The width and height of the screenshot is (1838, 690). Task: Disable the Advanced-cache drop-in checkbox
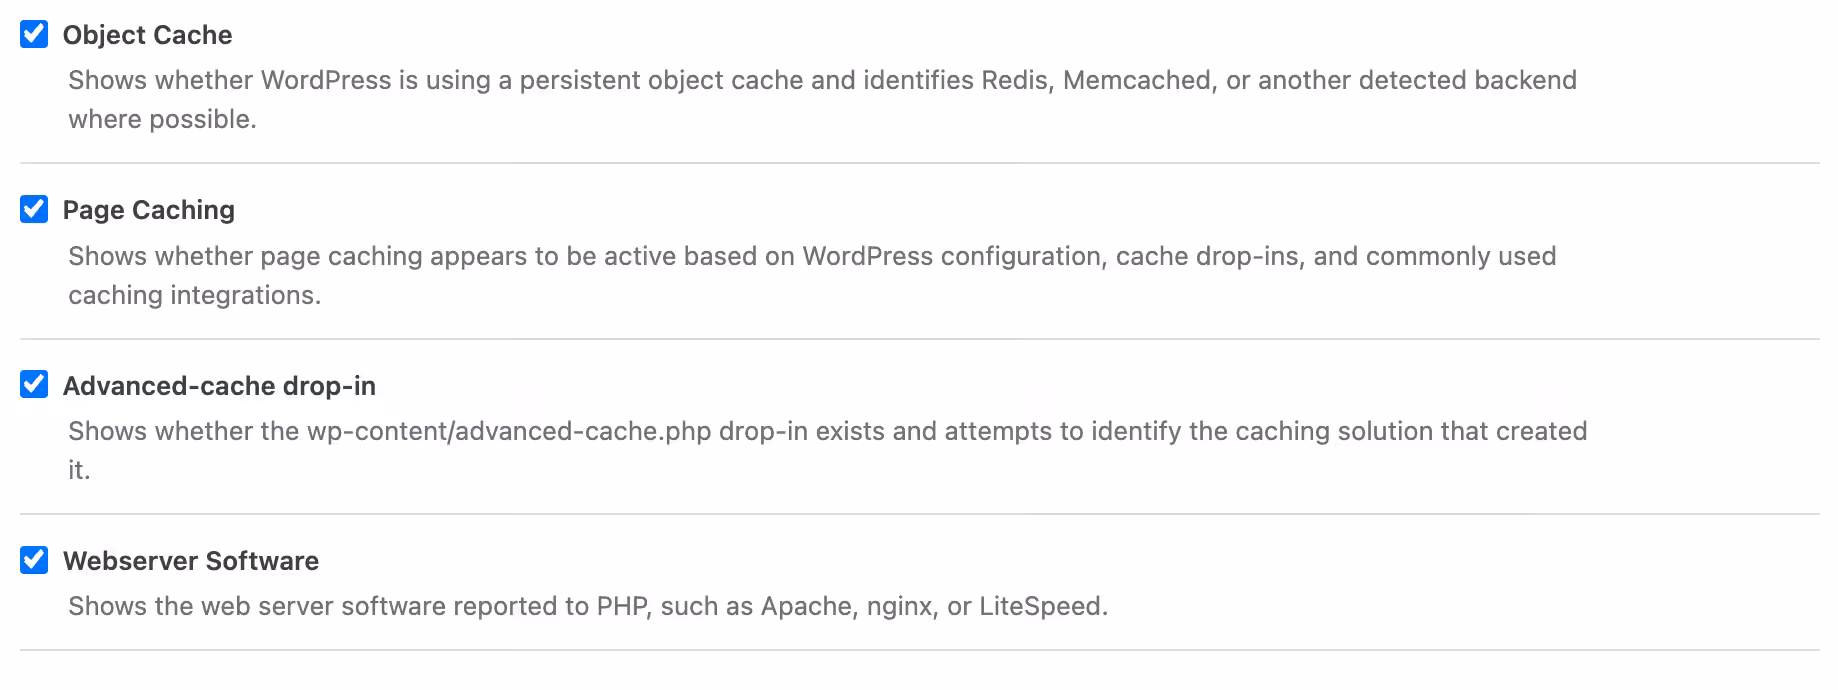(x=34, y=384)
